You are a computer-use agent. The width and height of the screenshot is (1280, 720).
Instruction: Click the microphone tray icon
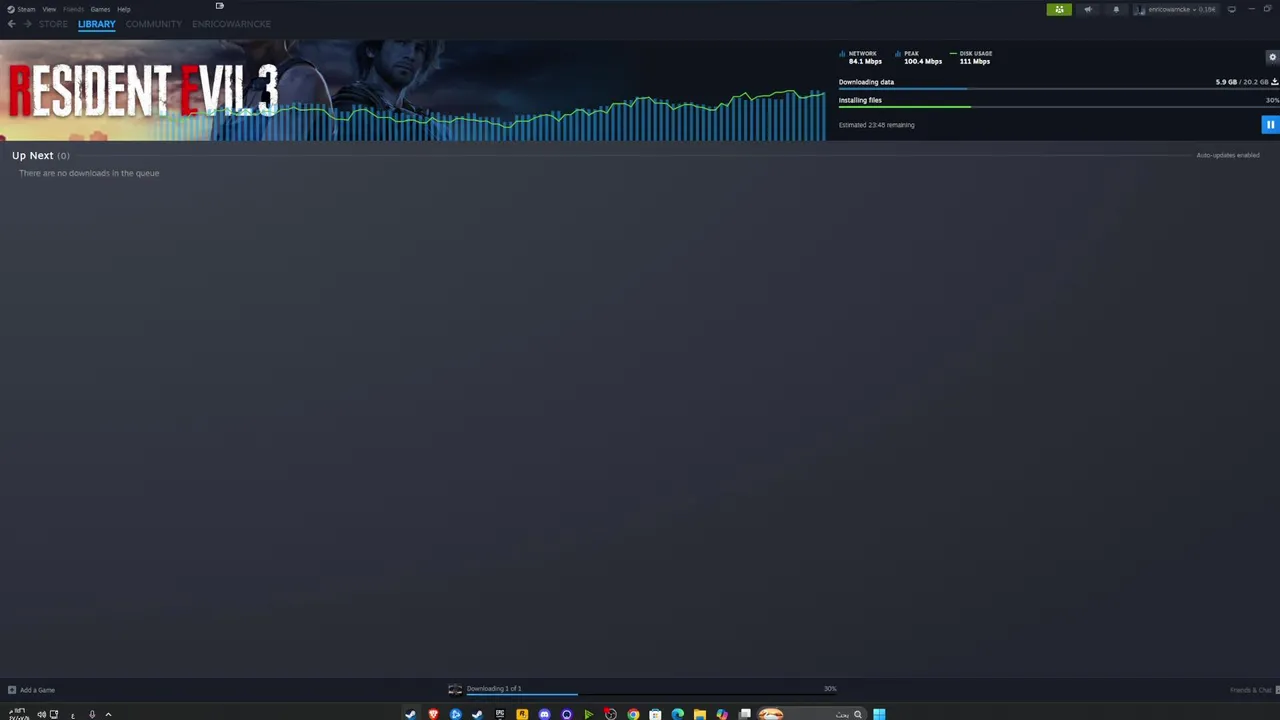pyautogui.click(x=91, y=714)
